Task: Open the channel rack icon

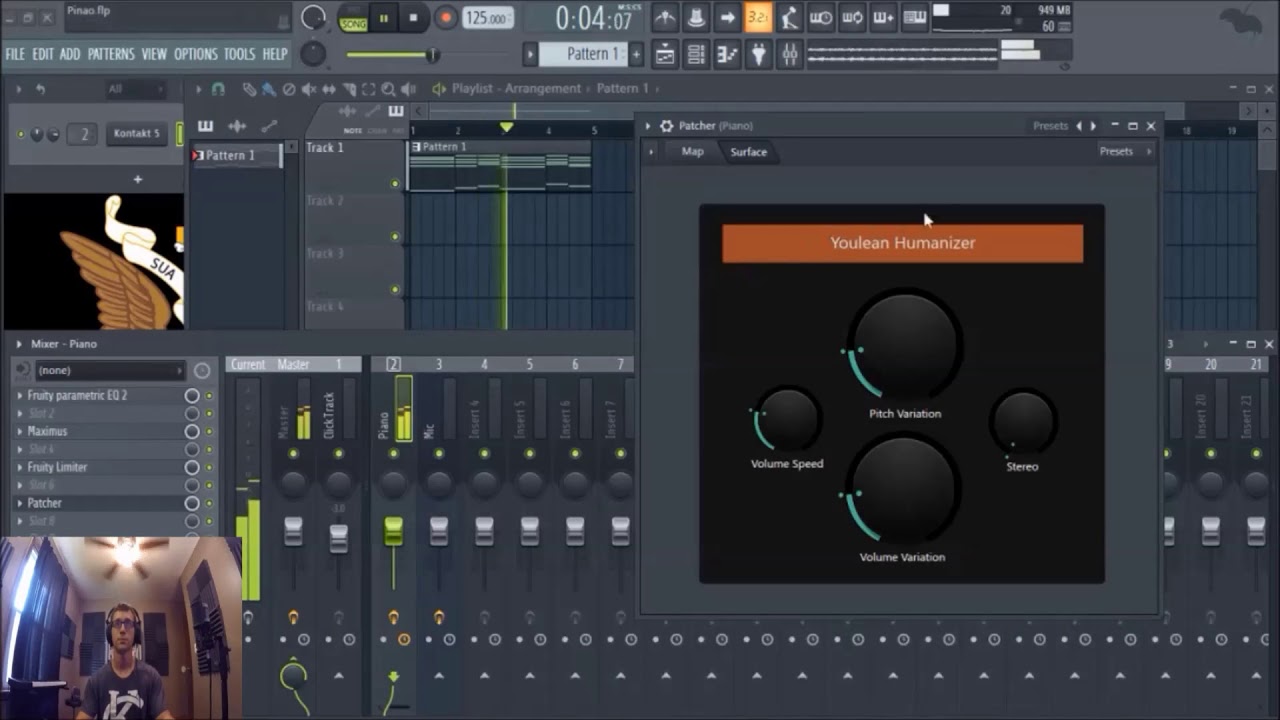Action: [x=697, y=54]
